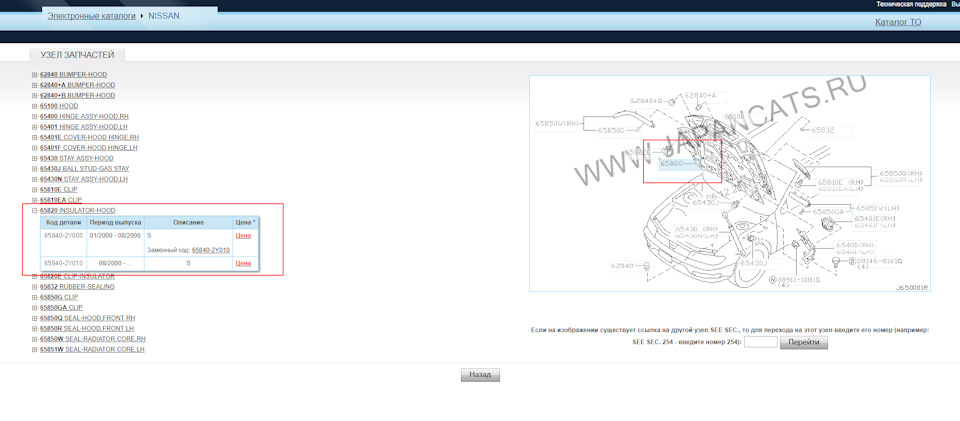Open the Каталог ТО link
Image resolution: width=960 pixels, height=421 pixels.
tap(898, 22)
